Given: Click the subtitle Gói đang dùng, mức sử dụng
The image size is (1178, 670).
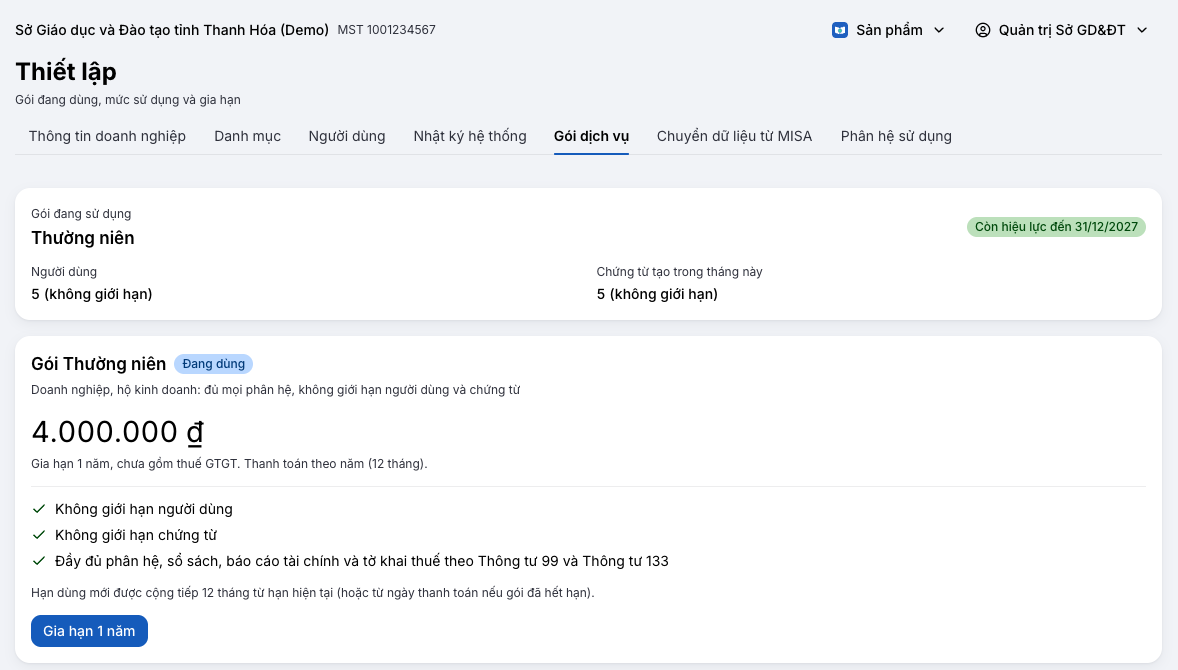Looking at the screenshot, I should coord(128,100).
